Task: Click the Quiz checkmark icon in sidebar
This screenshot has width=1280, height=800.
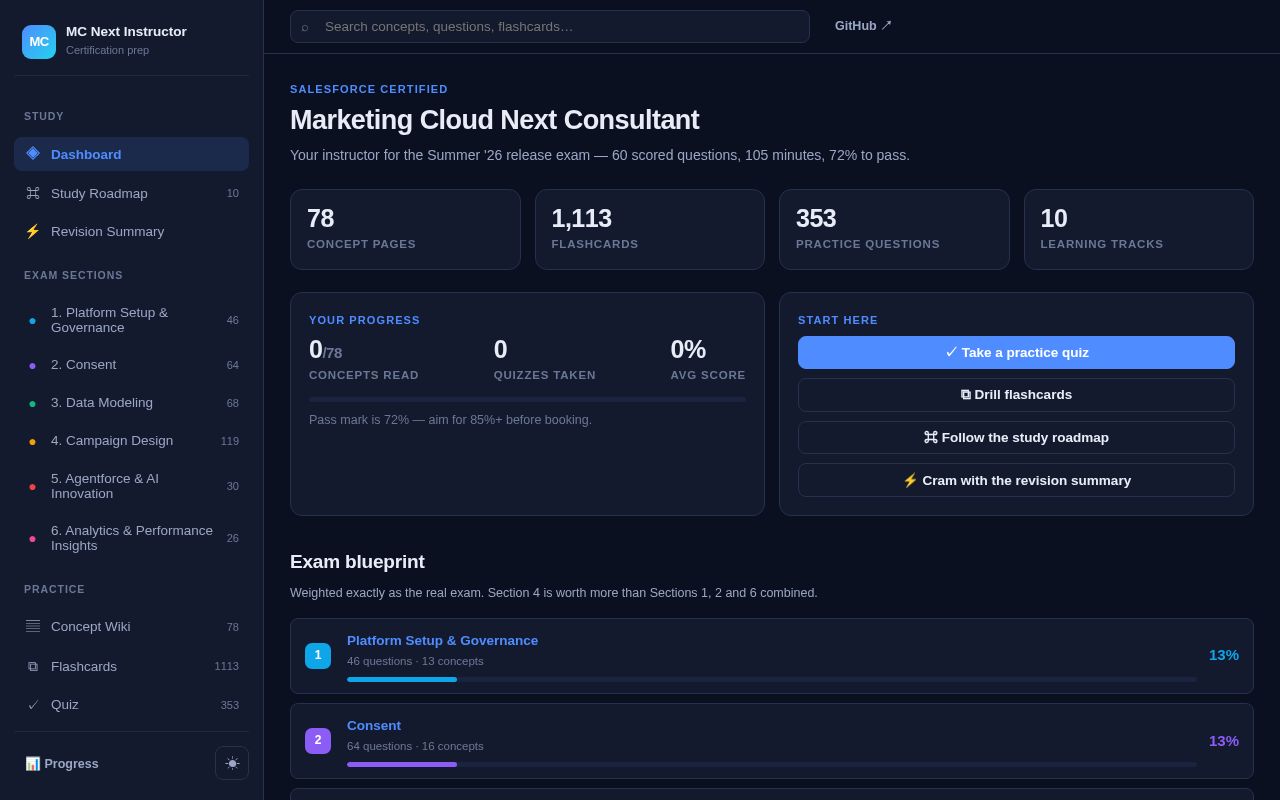Action: coord(33,705)
